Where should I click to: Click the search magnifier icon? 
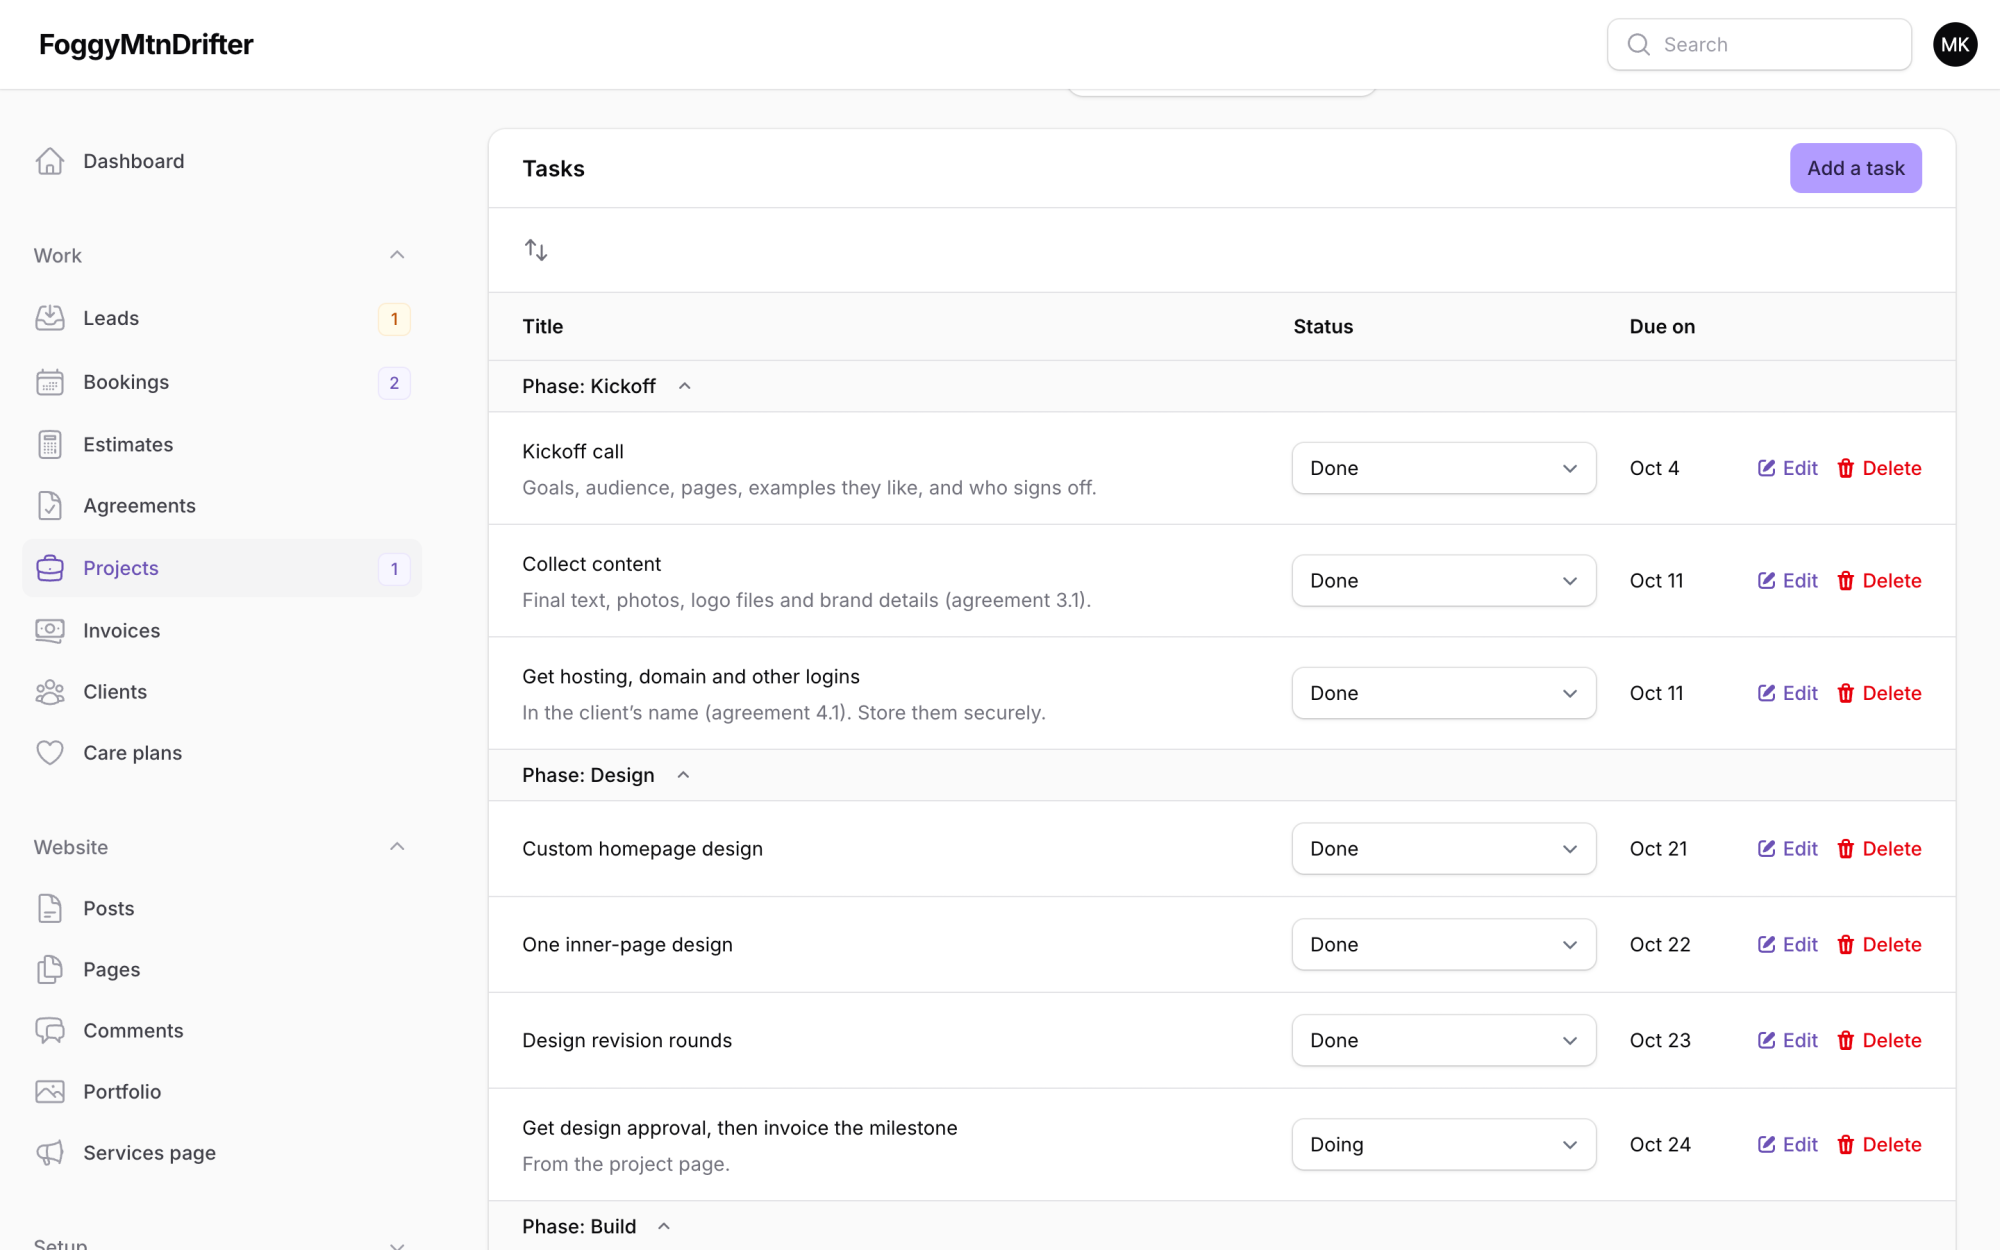click(1638, 44)
